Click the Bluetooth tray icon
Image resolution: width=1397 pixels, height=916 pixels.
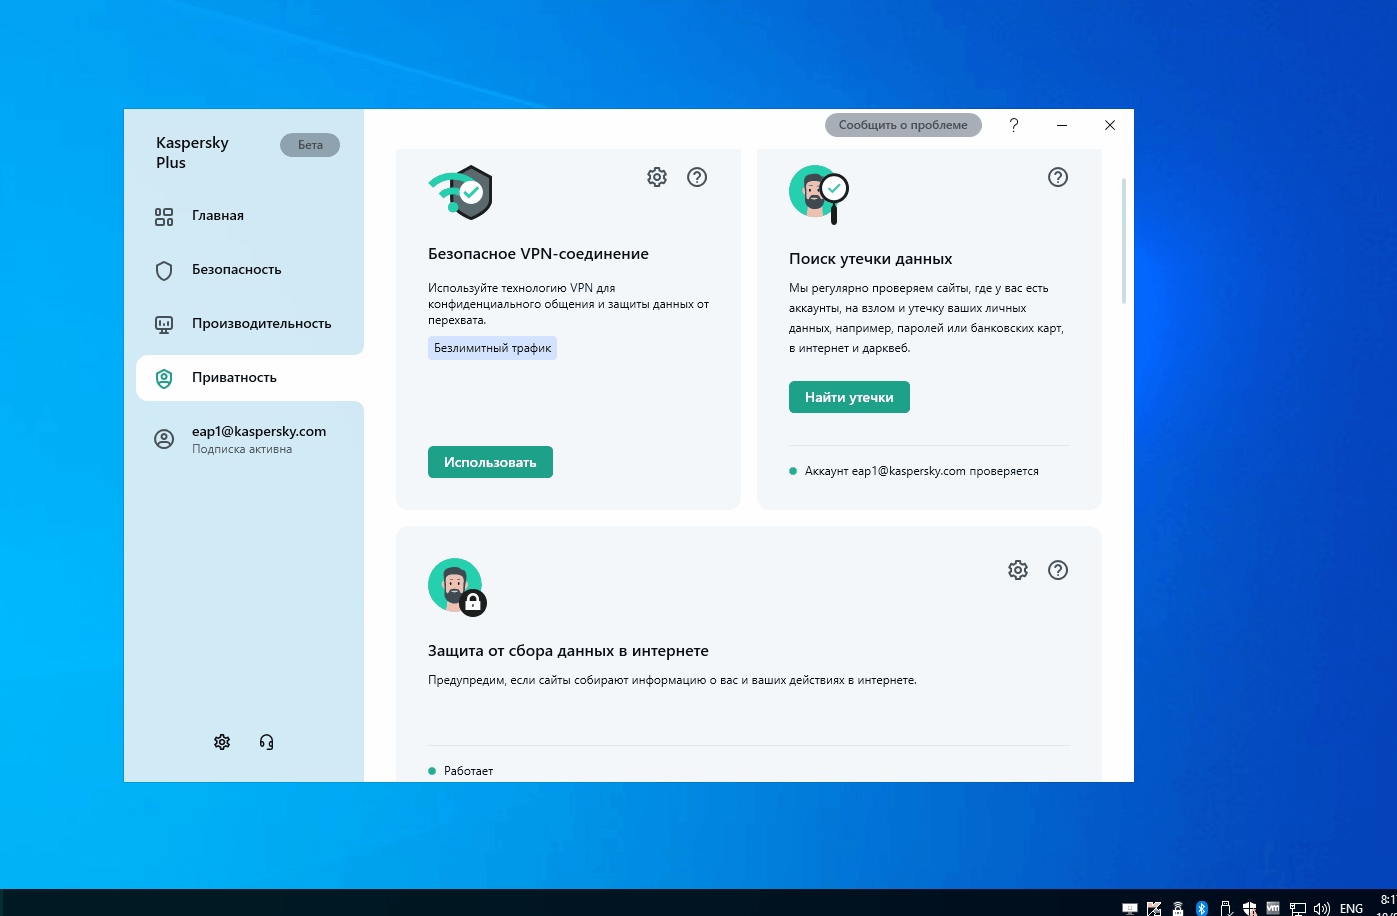pyautogui.click(x=1202, y=908)
